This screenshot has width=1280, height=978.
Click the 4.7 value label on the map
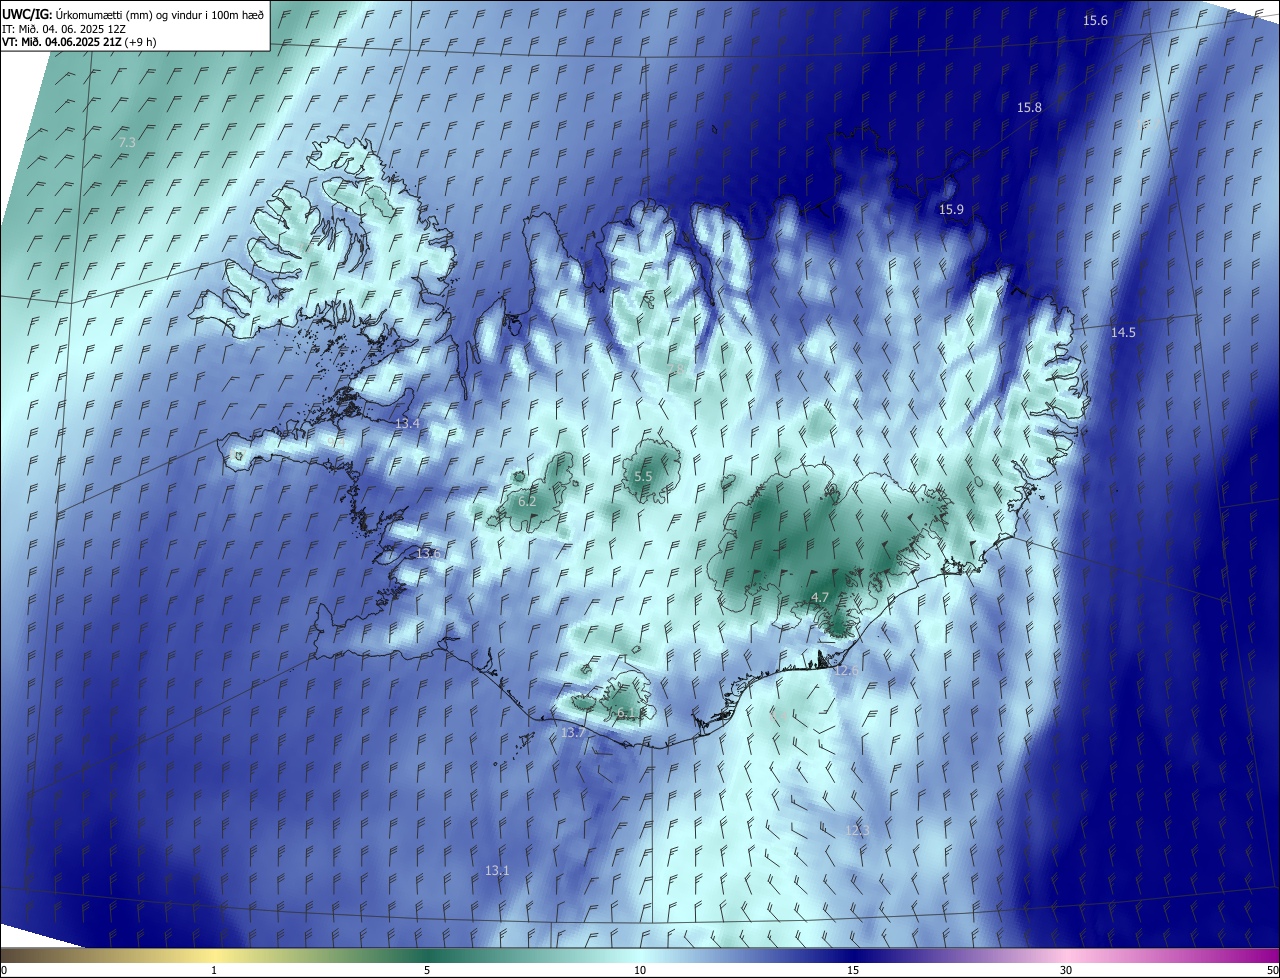[x=820, y=597]
